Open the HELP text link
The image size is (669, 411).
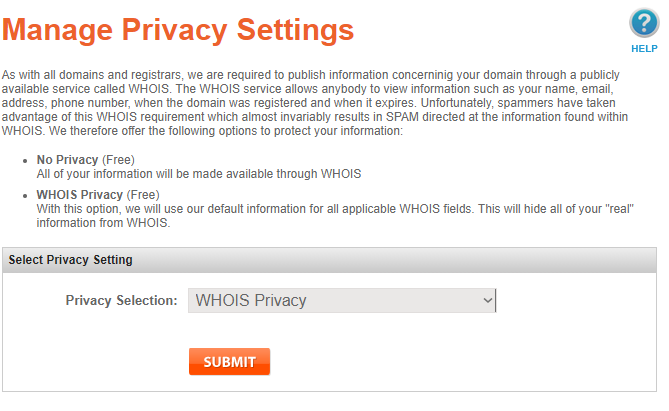click(643, 48)
